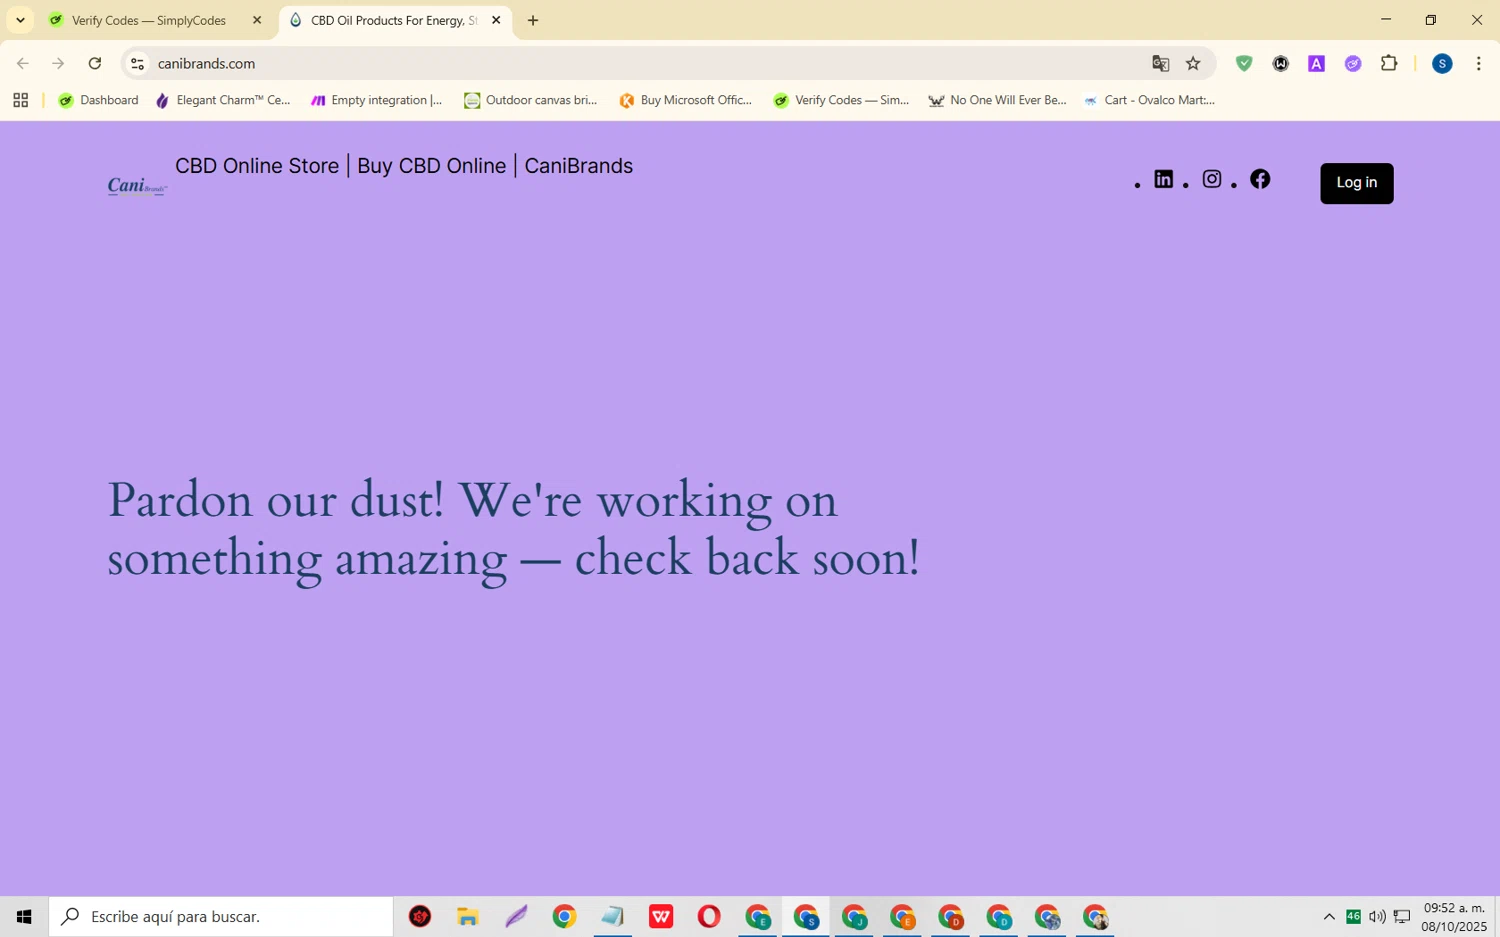Open the Dashboard bookmark
Image resolution: width=1500 pixels, height=937 pixels.
click(x=98, y=100)
